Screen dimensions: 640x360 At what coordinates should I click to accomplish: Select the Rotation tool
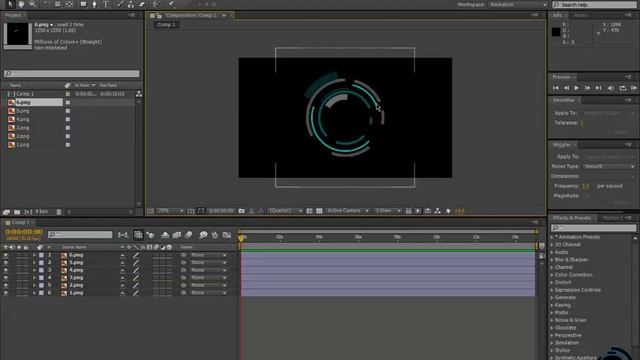[47, 4]
